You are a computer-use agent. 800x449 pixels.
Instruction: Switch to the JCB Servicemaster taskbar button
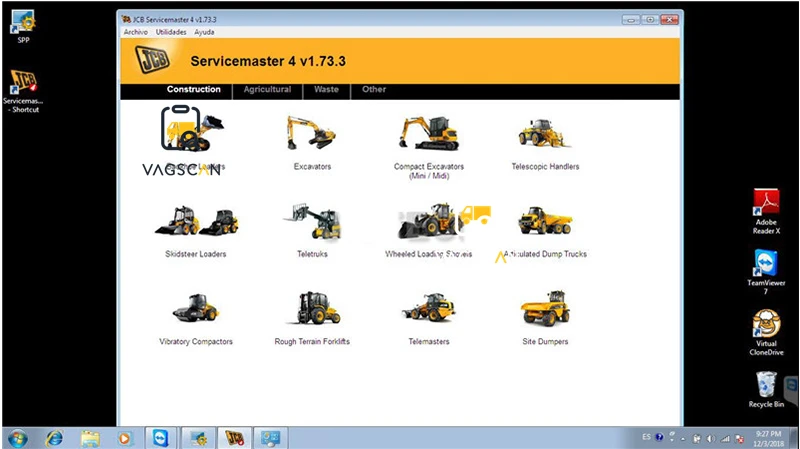tap(234, 438)
